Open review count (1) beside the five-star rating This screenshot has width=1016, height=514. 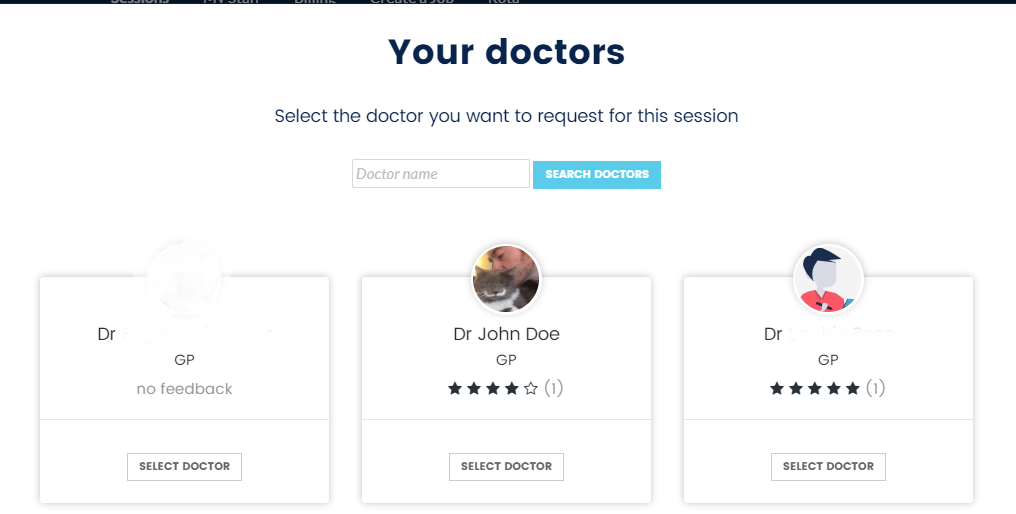click(875, 388)
